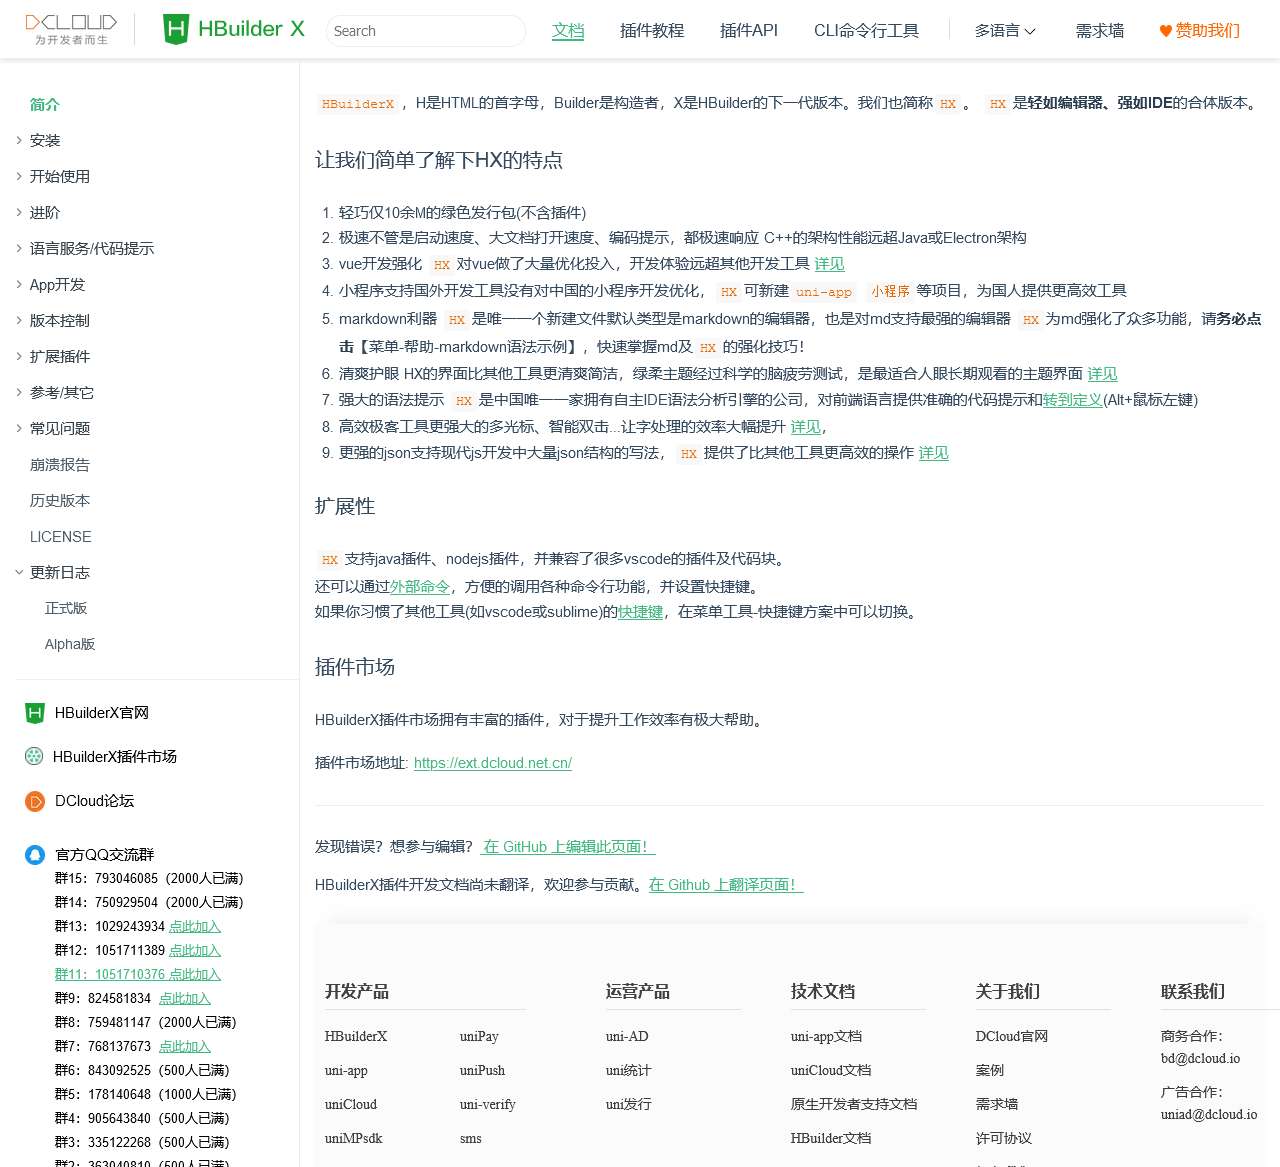Open the DCloud论坛 sidebar link
Screen dimensions: 1280x1167
[x=95, y=801]
